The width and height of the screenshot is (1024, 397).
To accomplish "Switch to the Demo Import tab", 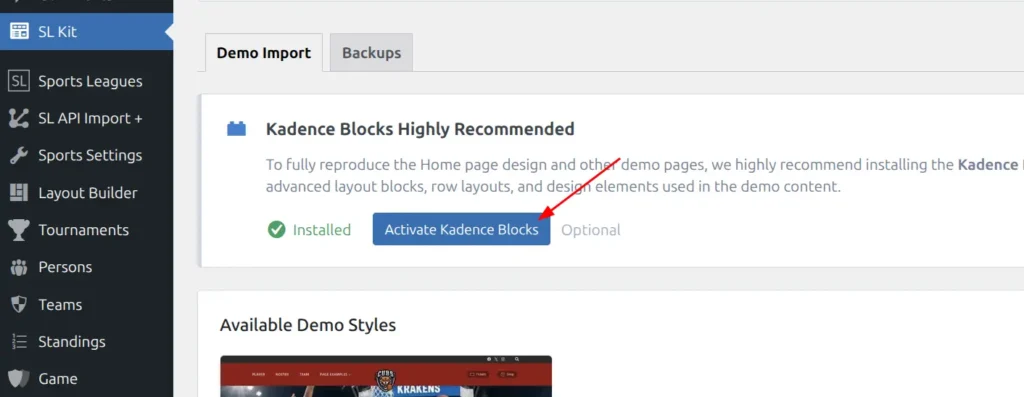I will [x=264, y=53].
